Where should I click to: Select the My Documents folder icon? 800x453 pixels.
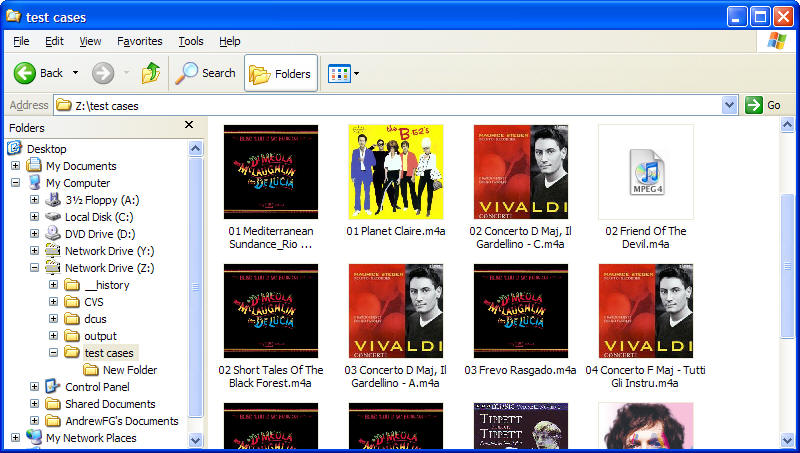[34, 165]
